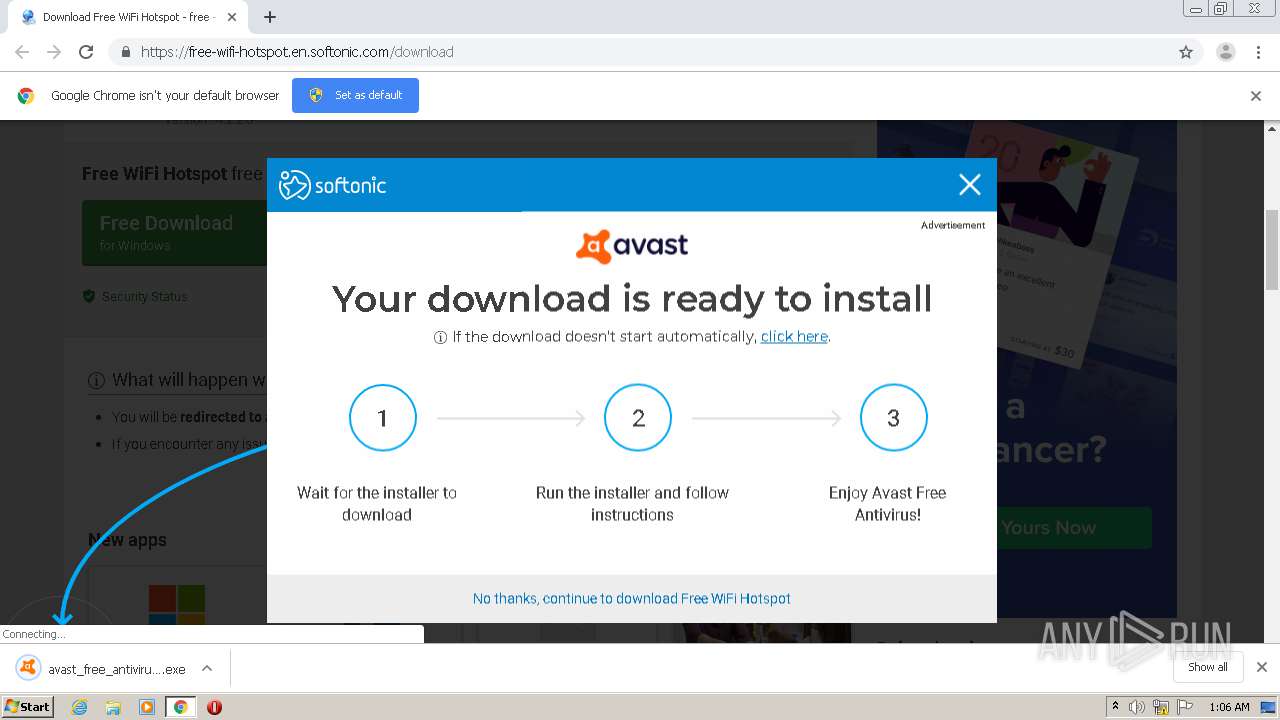Click the forward navigation arrow
This screenshot has width=1280, height=720.
point(54,52)
